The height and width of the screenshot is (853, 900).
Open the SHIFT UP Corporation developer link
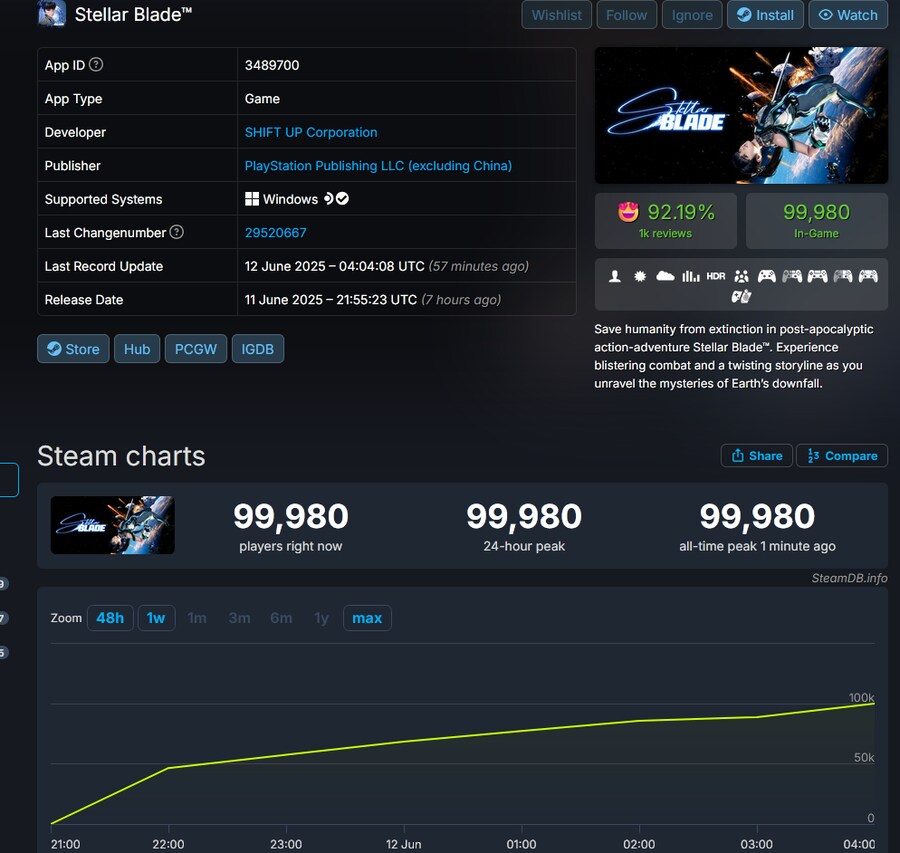[x=311, y=132]
